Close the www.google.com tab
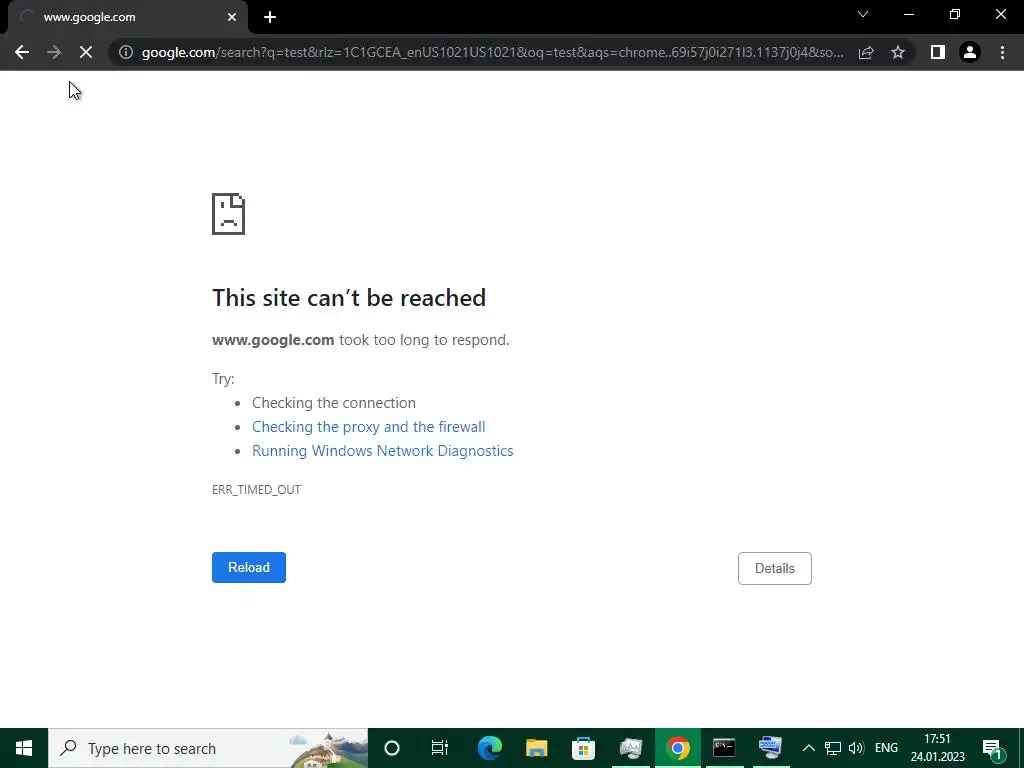Image resolution: width=1024 pixels, height=768 pixels. [x=232, y=17]
